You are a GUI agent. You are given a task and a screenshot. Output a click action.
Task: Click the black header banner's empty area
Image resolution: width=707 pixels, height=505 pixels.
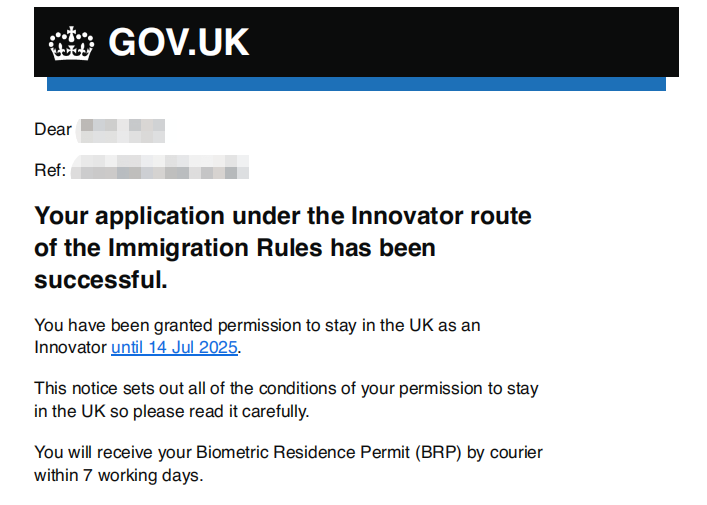[464, 42]
